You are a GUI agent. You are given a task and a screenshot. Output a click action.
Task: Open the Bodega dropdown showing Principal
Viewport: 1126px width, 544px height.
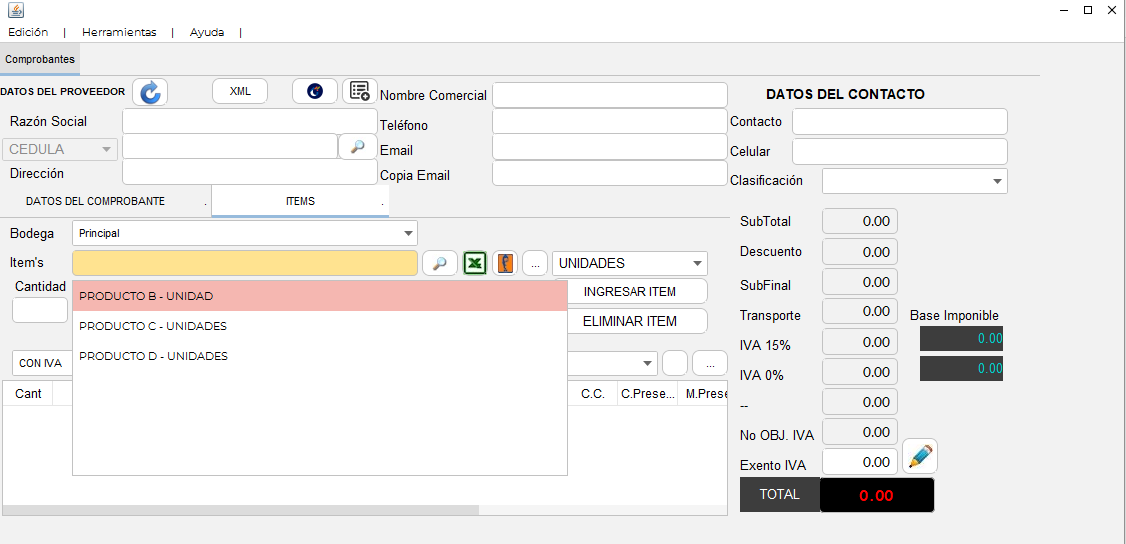pos(245,233)
